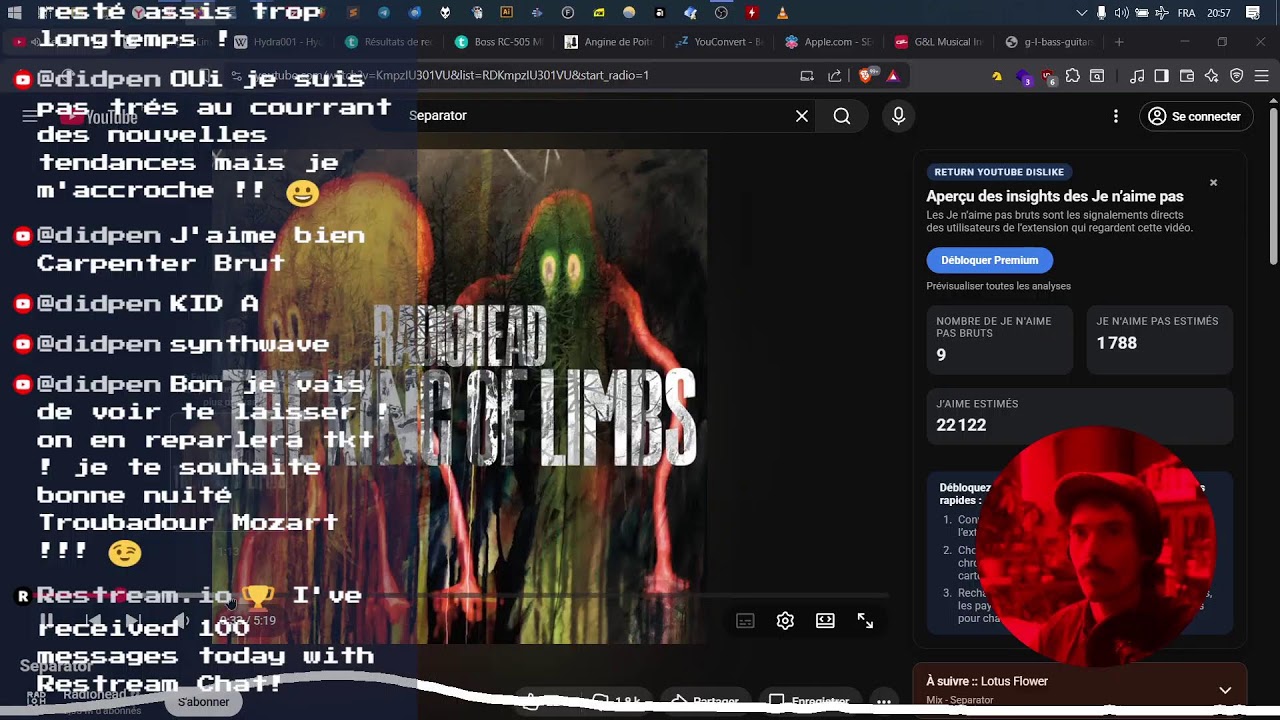Click the Débloquer Premium button
This screenshot has height=720, width=1280.
tap(989, 260)
